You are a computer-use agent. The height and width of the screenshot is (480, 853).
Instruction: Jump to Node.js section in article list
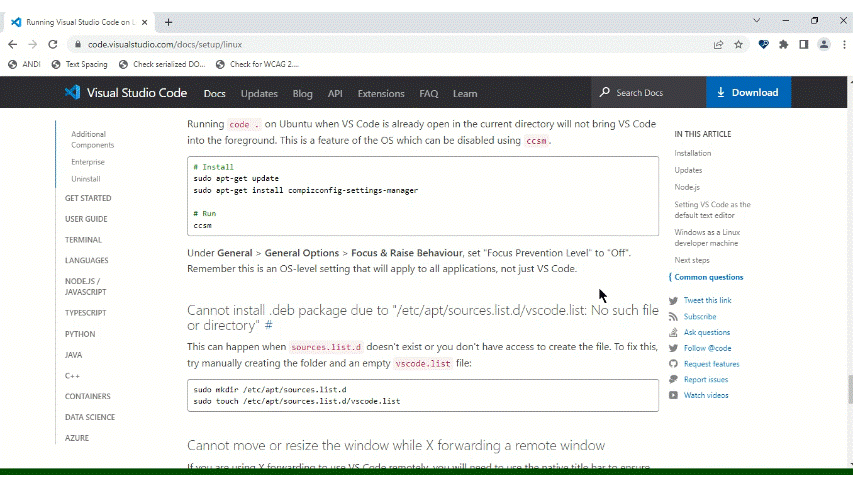687,187
